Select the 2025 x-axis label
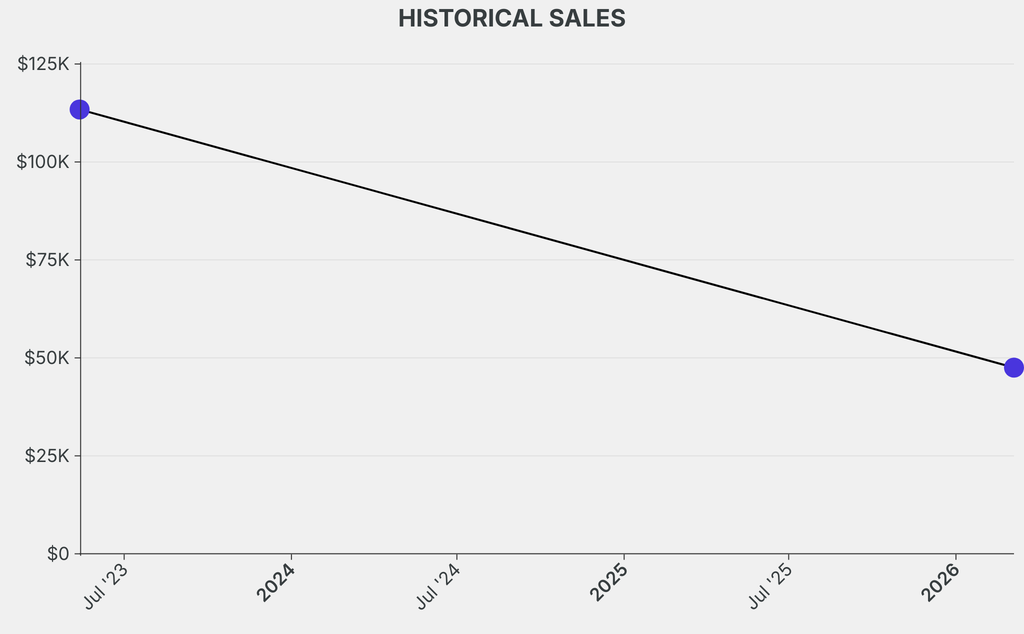The image size is (1024, 634). [608, 582]
